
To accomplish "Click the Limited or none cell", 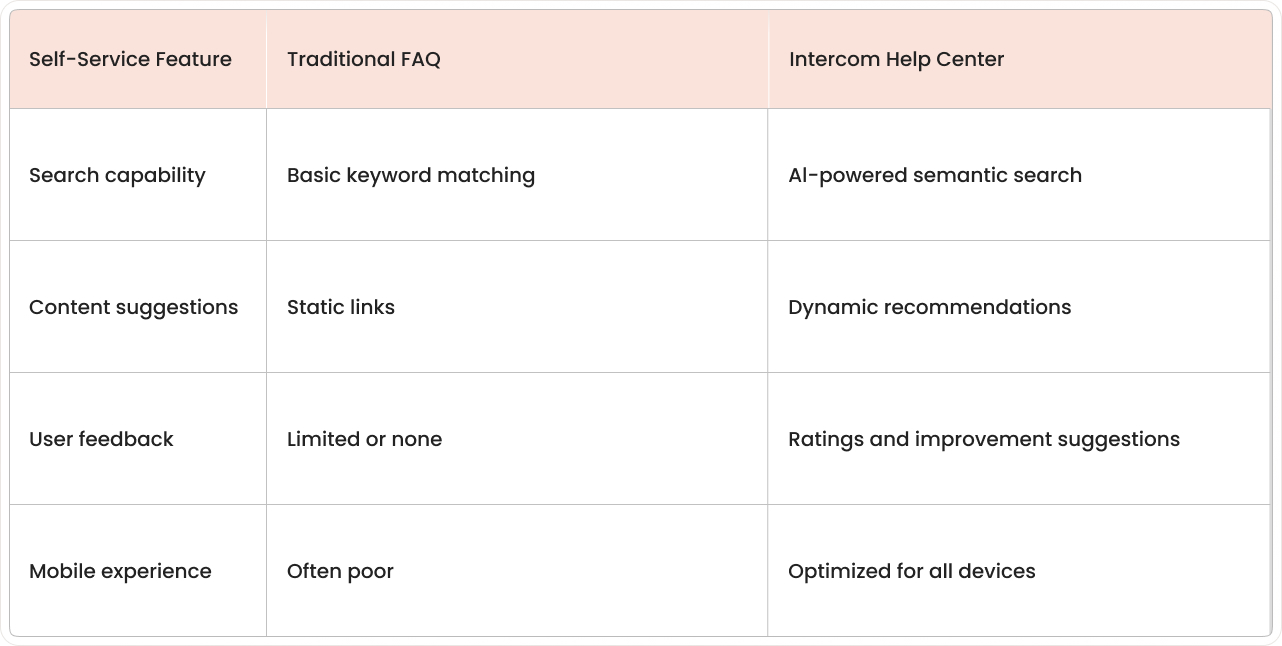I will 517,439.
